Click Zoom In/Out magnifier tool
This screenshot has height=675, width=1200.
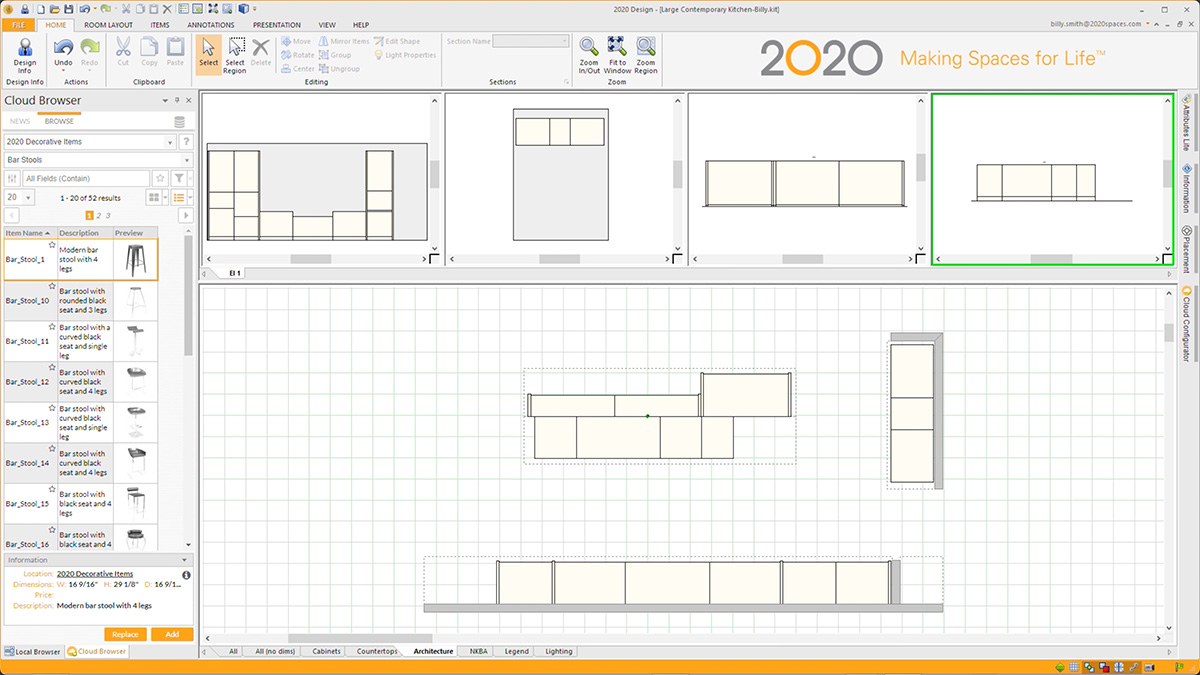tap(589, 55)
